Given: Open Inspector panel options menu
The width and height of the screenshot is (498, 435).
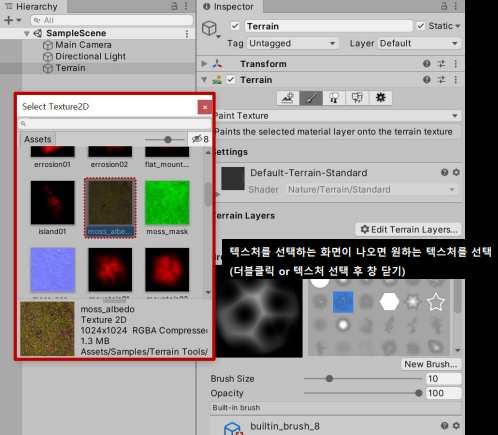Looking at the screenshot, I should (x=456, y=6).
